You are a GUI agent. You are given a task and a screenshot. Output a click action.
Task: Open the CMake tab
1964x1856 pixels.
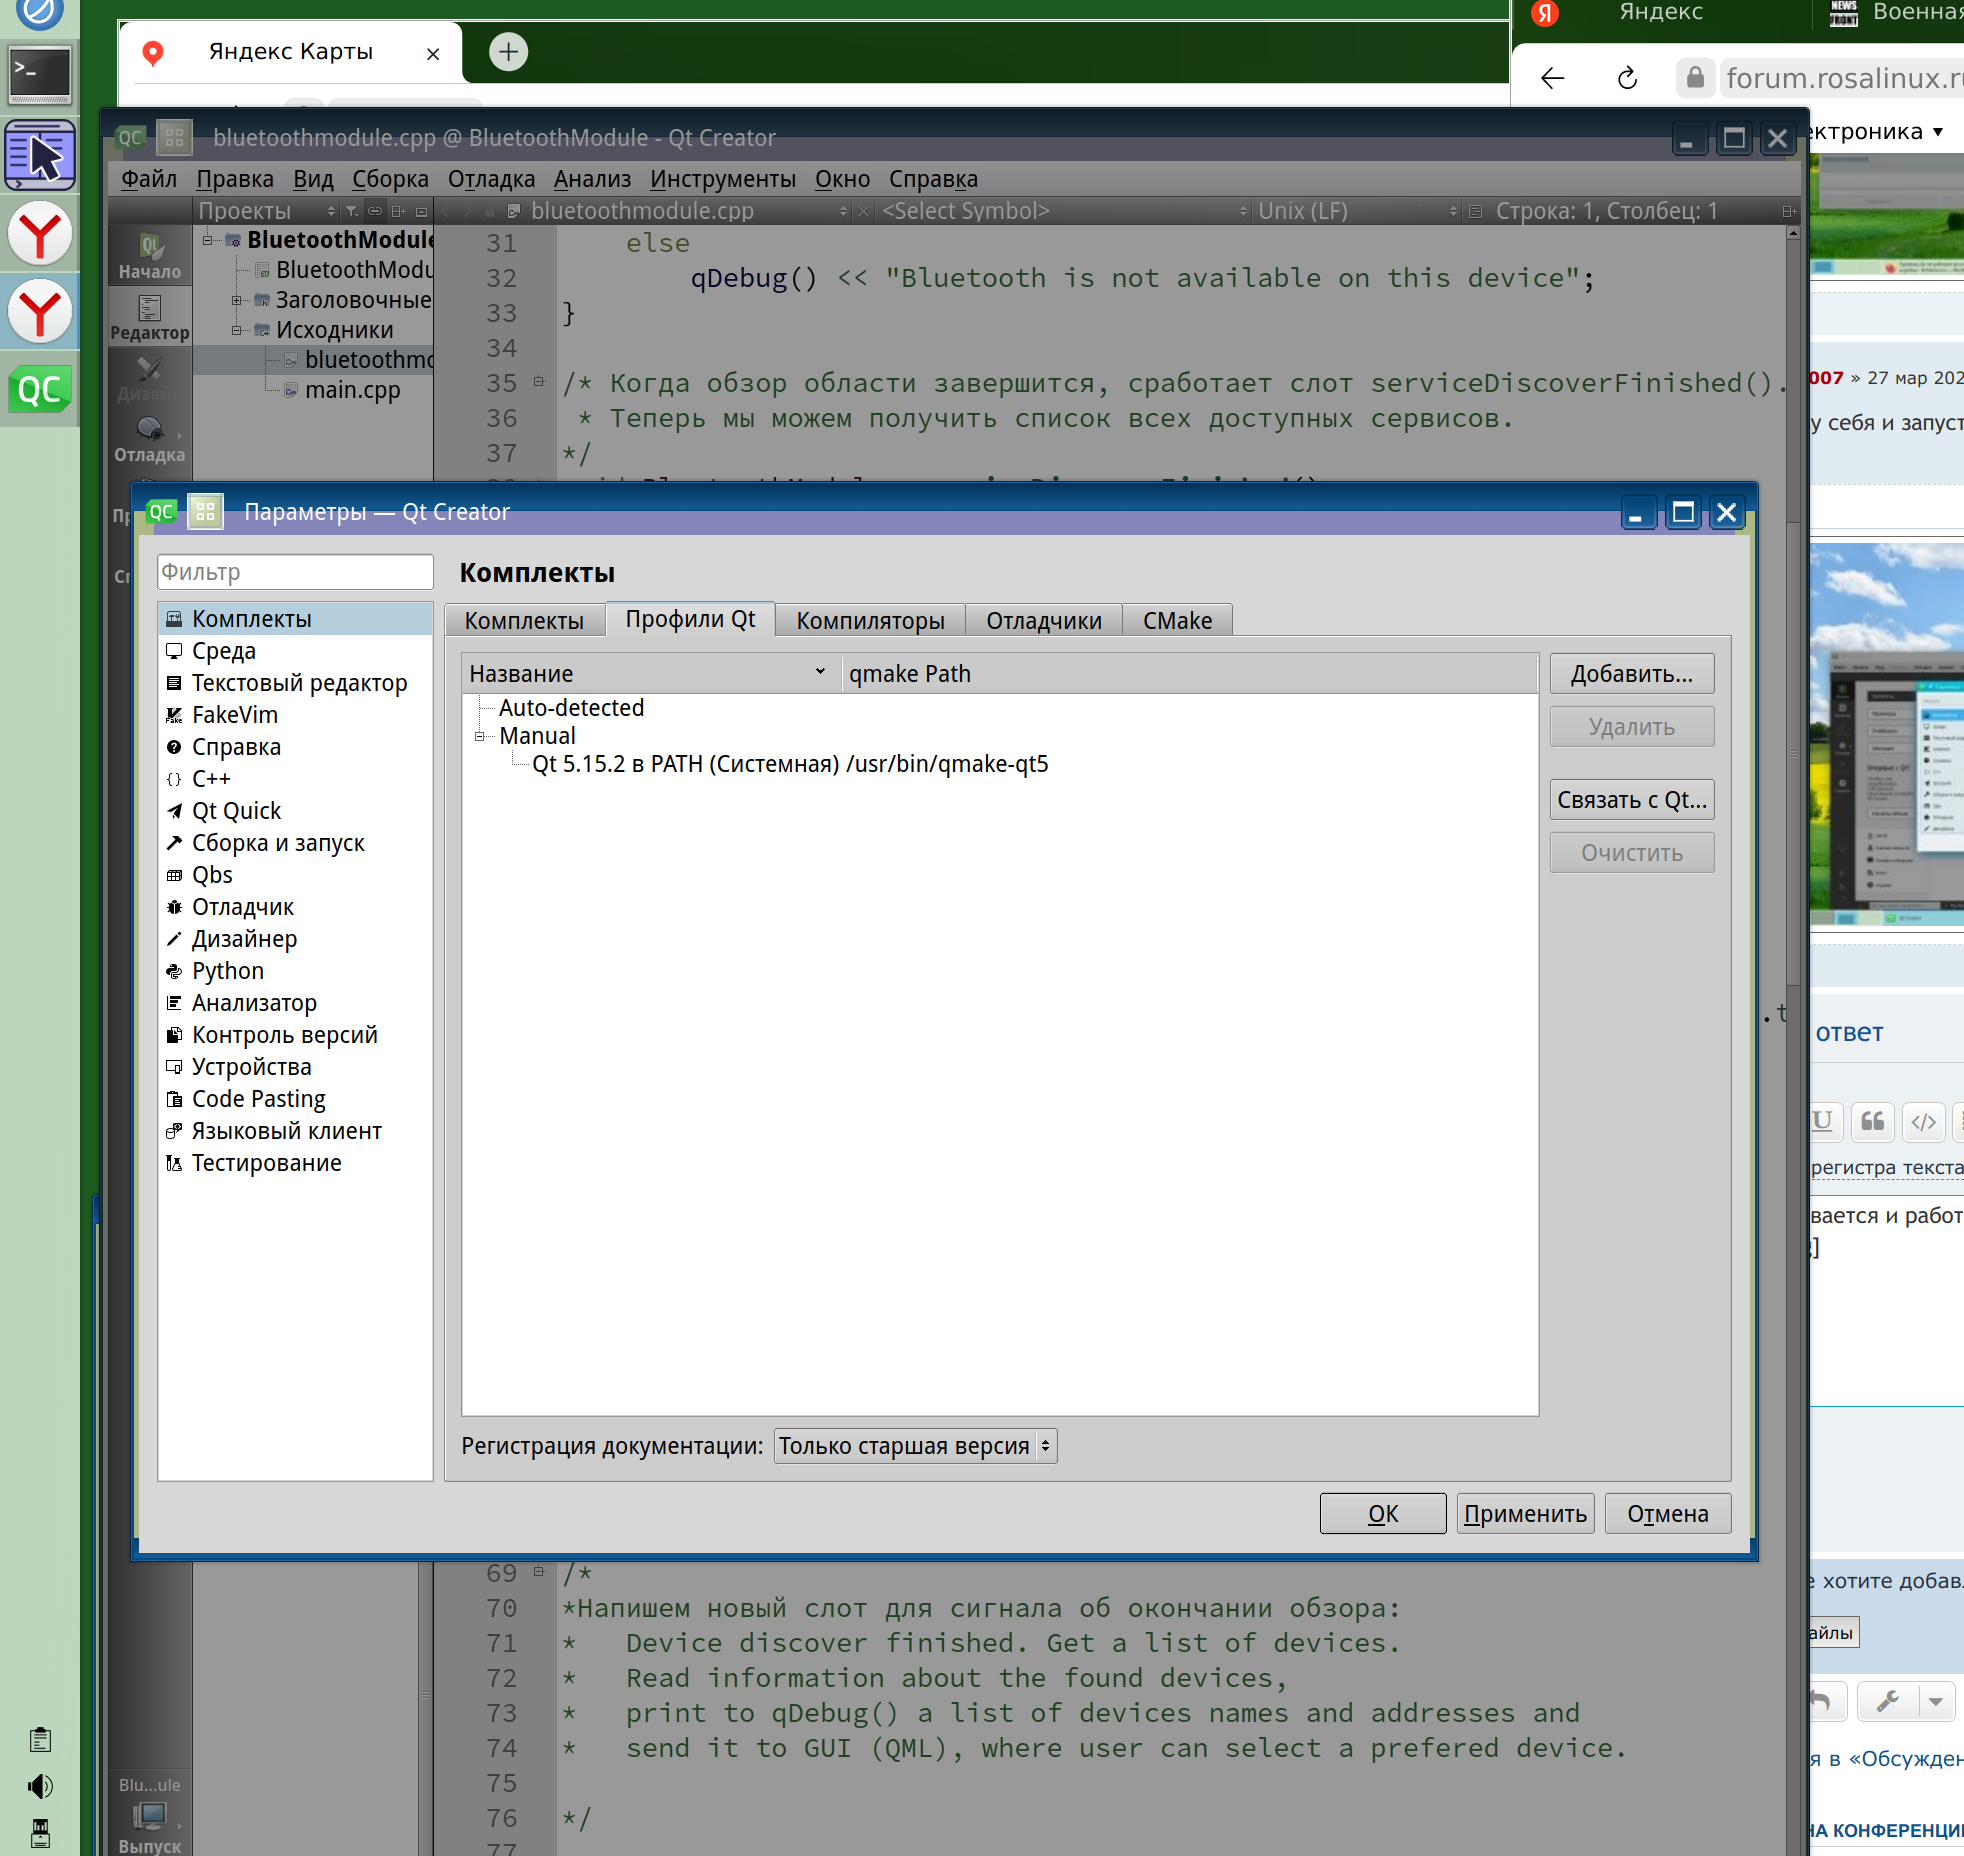click(1176, 621)
